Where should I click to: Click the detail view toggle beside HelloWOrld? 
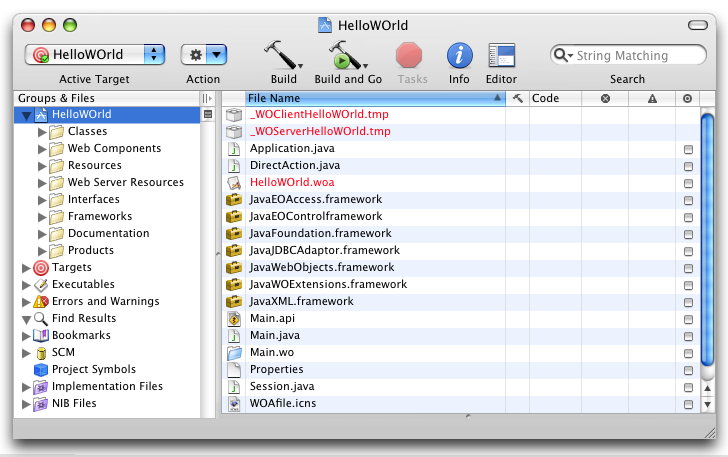(208, 114)
